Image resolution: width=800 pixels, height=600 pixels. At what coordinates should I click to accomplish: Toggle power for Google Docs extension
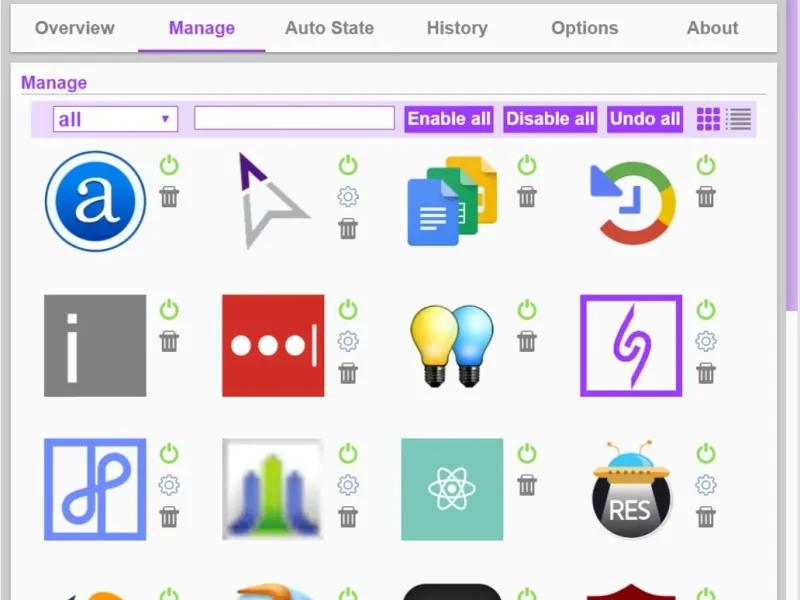click(527, 165)
